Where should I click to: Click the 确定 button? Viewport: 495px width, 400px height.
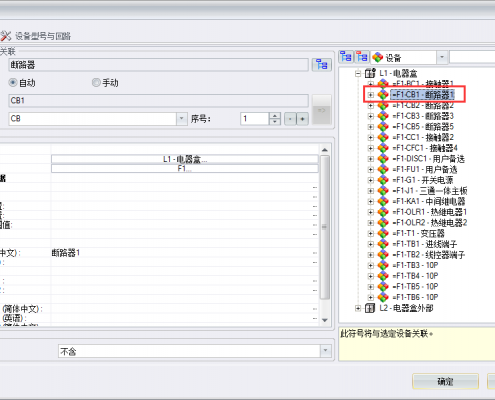click(445, 381)
